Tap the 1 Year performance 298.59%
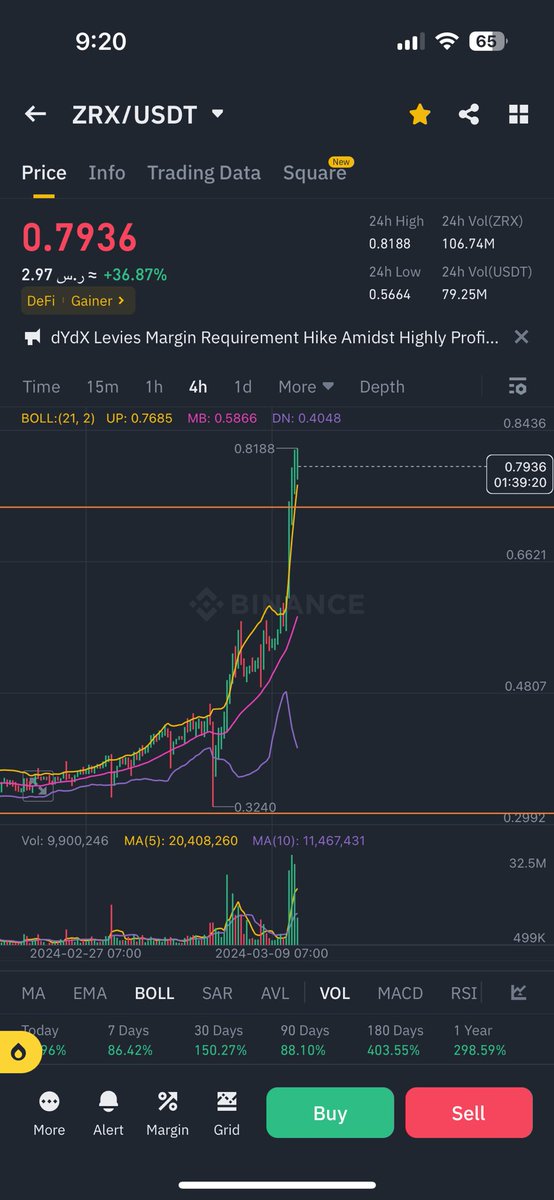 (478, 1050)
